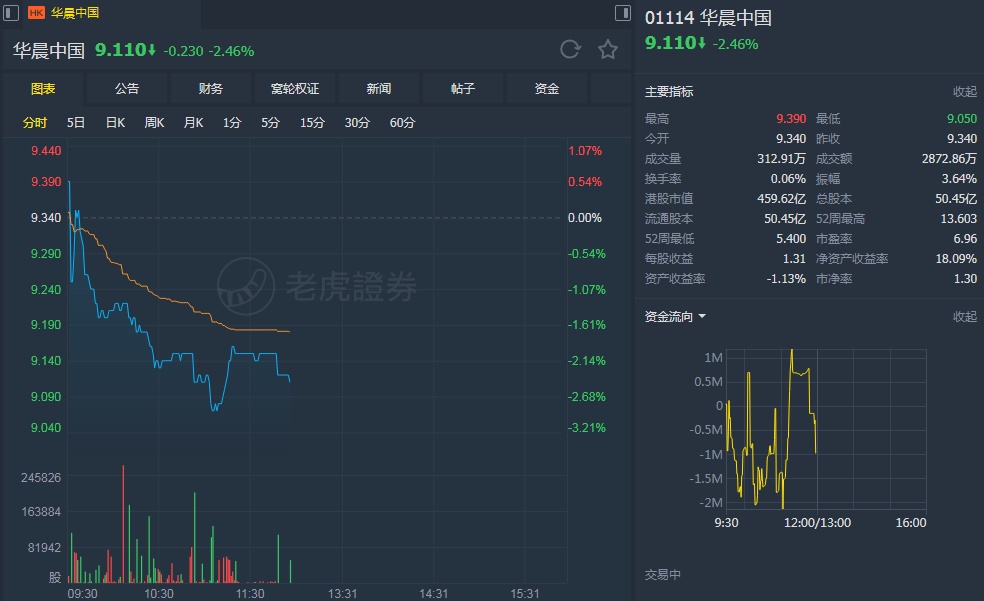
Task: Select the 15分 chart interval
Action: coord(313,123)
